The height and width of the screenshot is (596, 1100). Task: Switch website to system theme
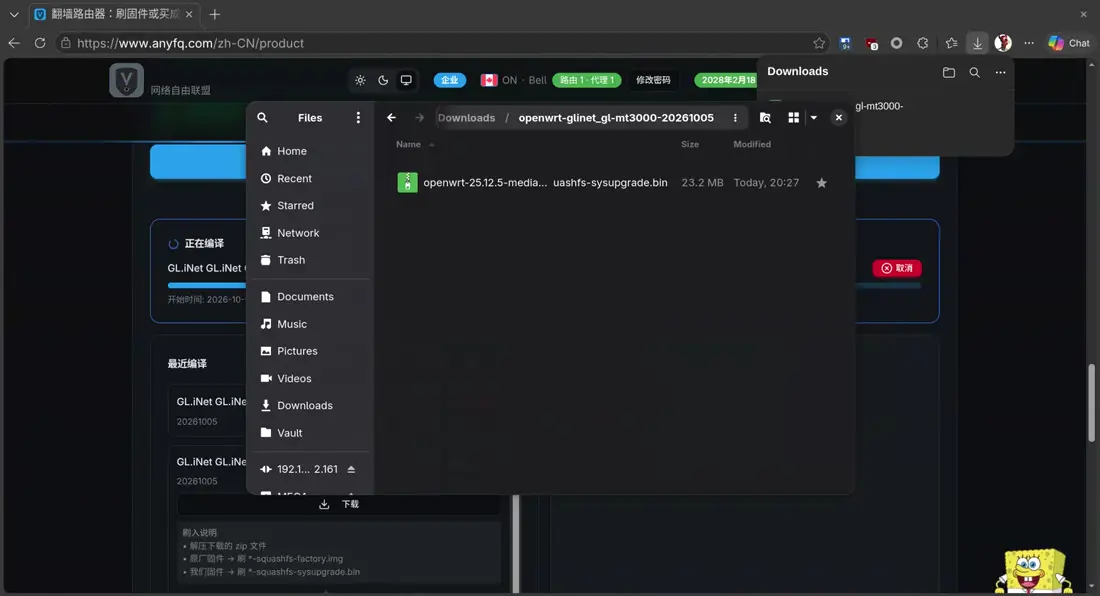pos(406,80)
